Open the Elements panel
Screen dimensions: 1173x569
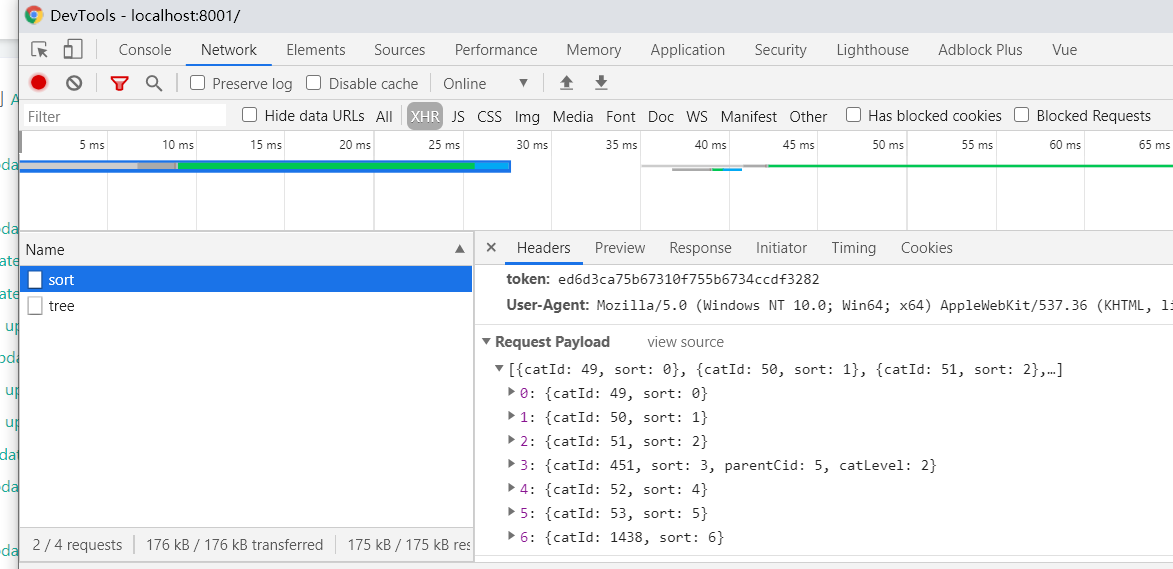316,50
